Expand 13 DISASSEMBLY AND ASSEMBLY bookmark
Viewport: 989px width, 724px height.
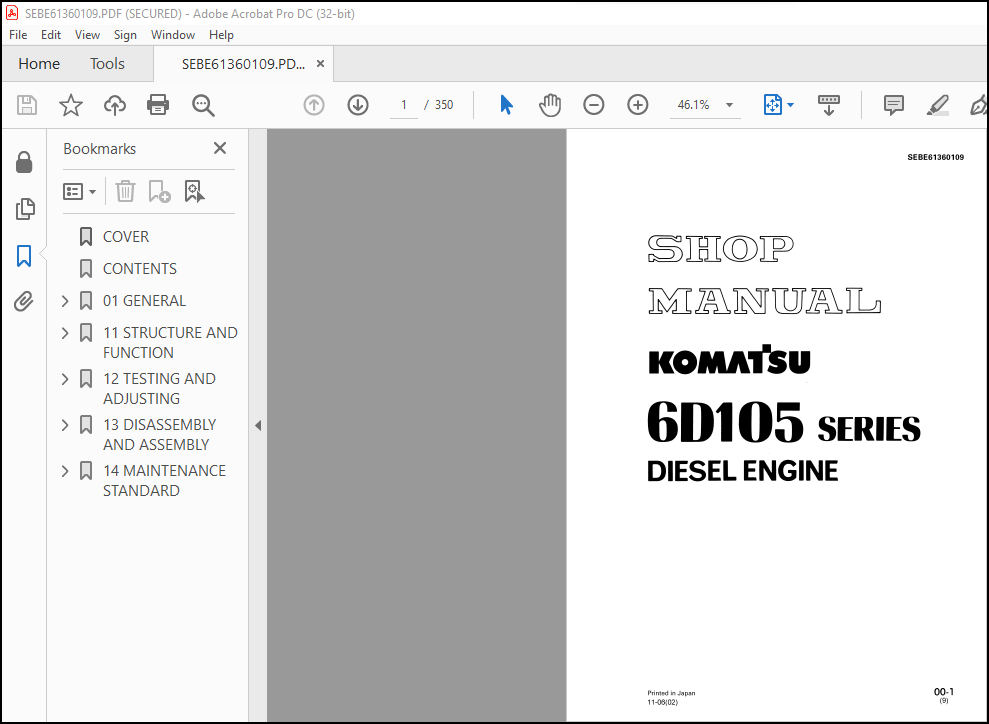click(65, 424)
